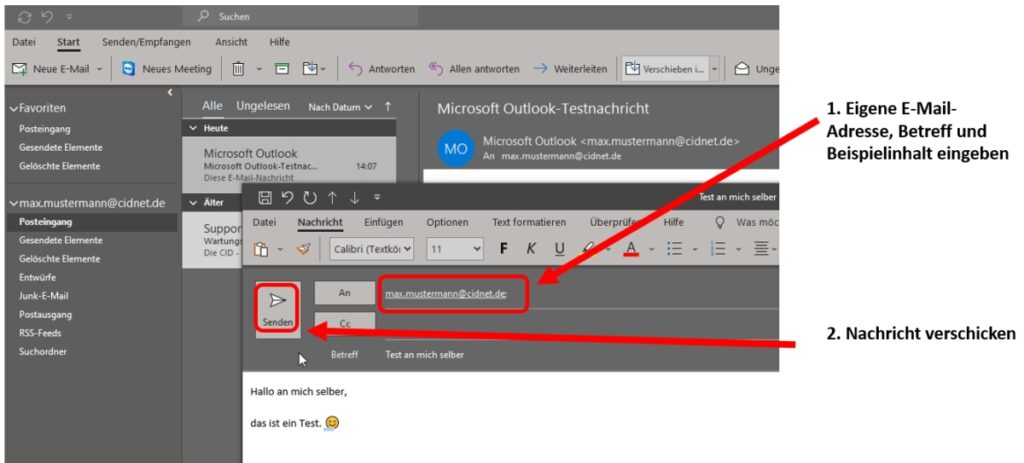Open the Optionen tab in compose window
Screen dimensions: 1024x463
click(x=447, y=222)
